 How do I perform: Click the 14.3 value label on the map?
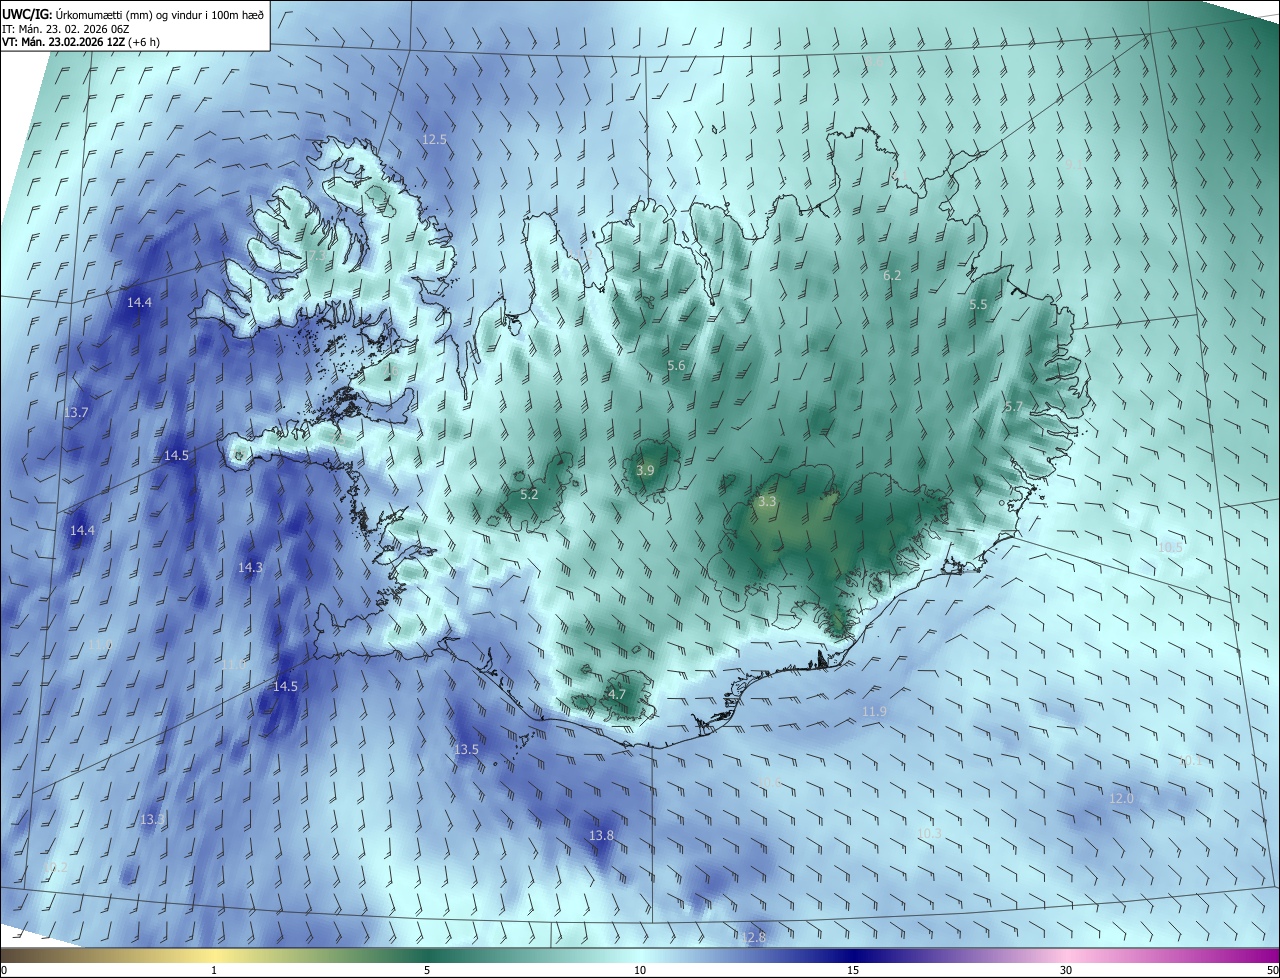point(250,567)
